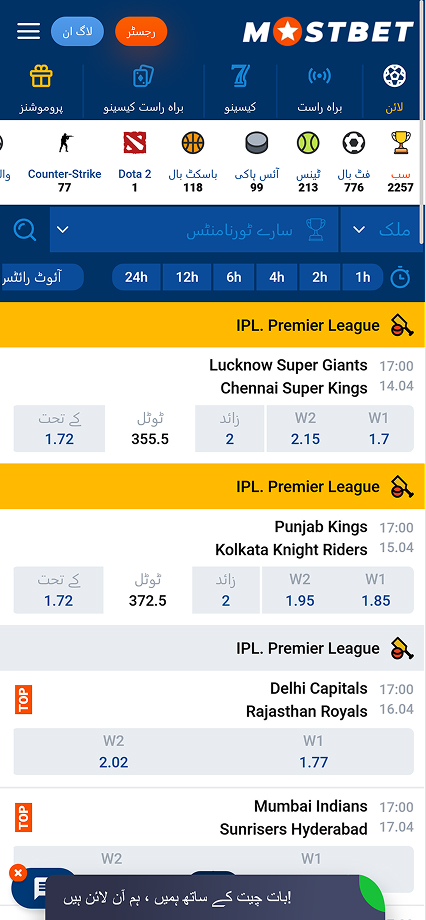Open the hamburger menu icon

point(28,32)
